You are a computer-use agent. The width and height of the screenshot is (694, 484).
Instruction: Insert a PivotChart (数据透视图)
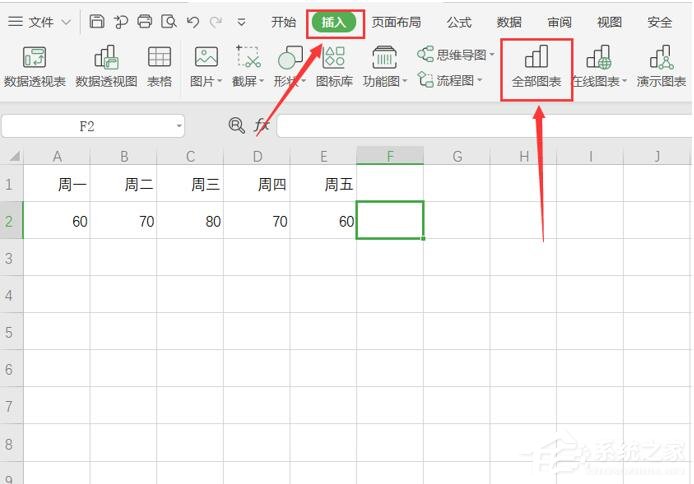point(106,67)
